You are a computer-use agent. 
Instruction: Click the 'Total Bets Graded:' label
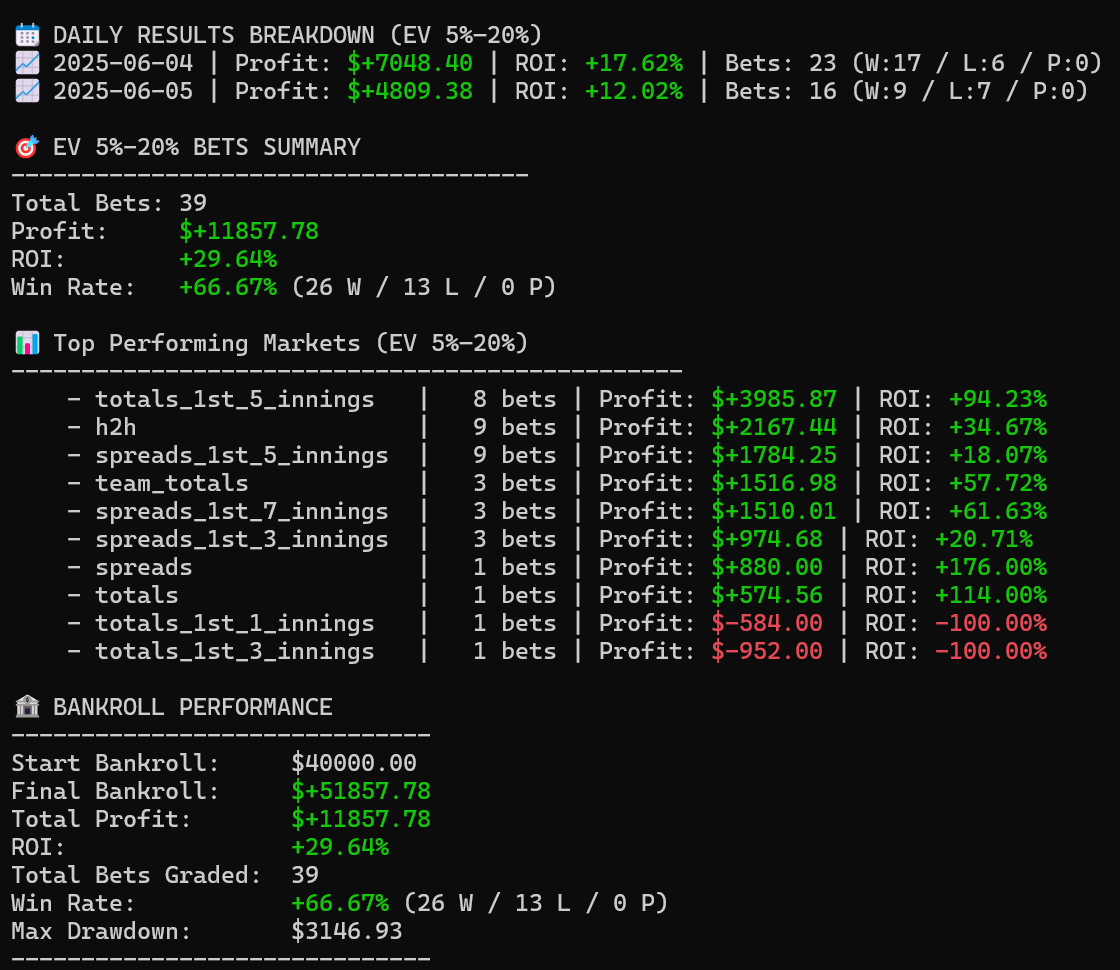[137, 875]
